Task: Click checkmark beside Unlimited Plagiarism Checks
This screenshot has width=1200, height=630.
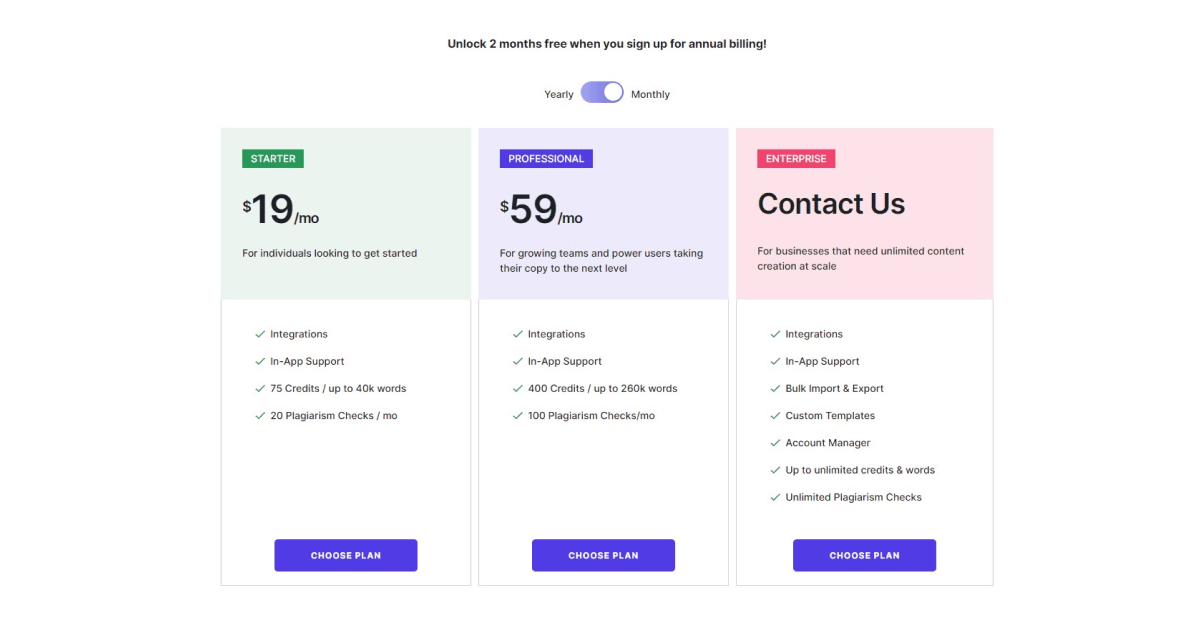Action: [x=775, y=497]
